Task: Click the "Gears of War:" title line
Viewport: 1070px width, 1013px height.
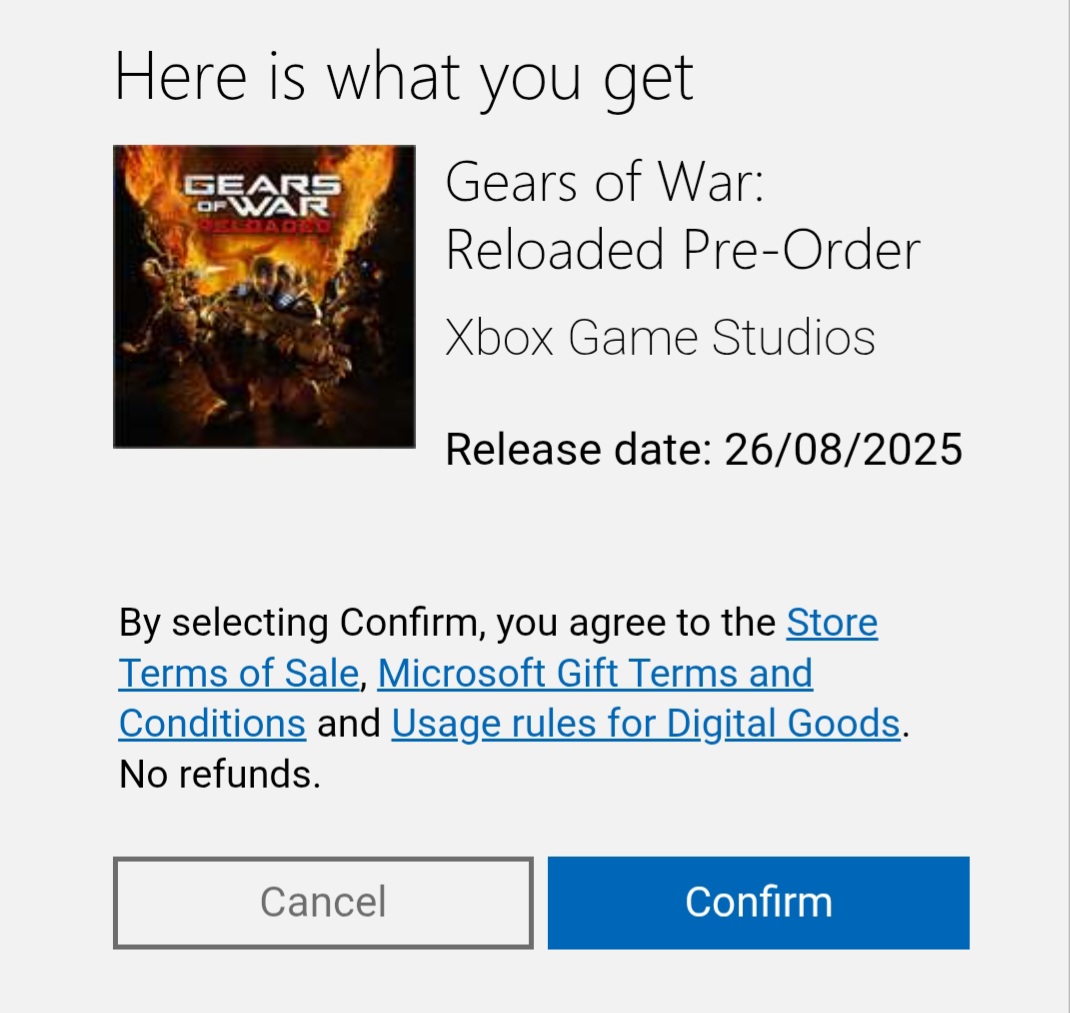Action: 604,184
